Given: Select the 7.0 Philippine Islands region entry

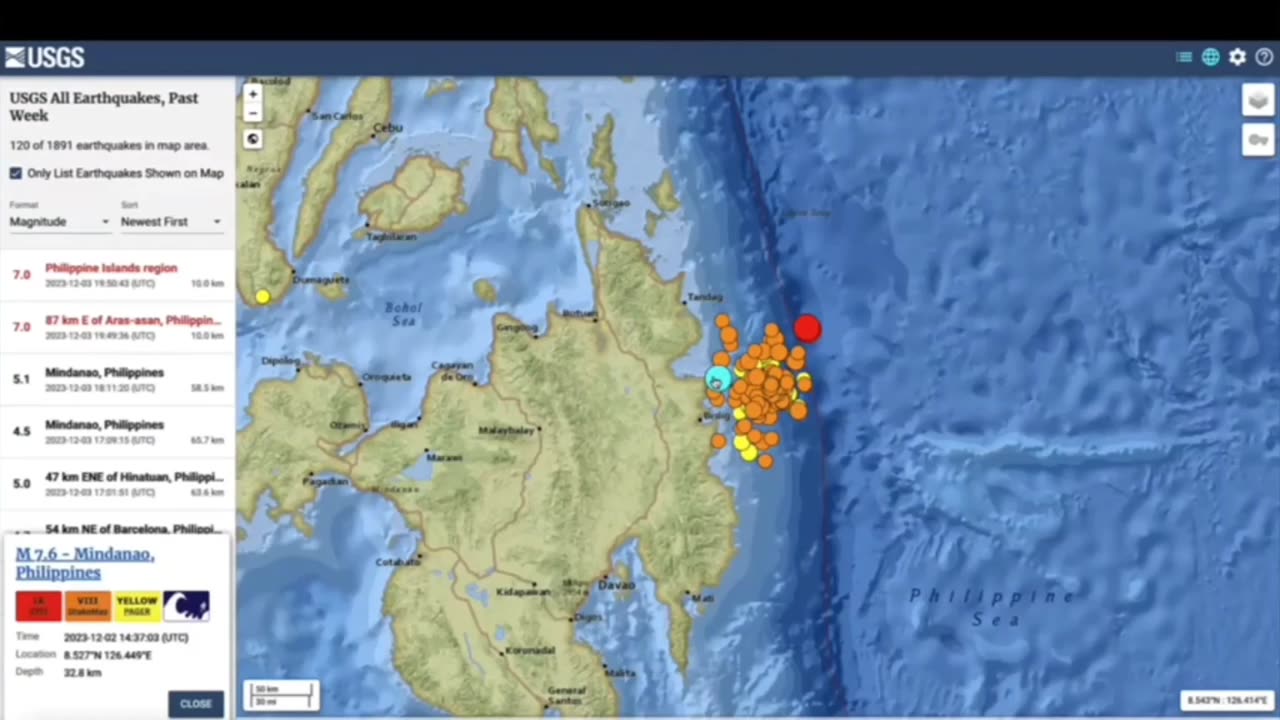Looking at the screenshot, I should pyautogui.click(x=117, y=275).
